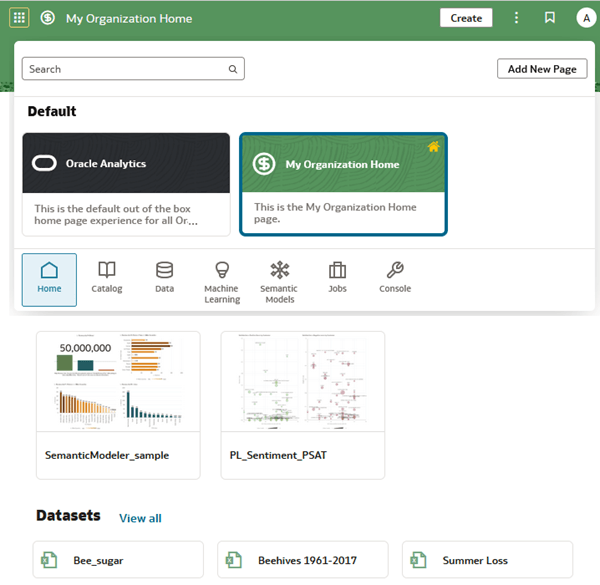The height and width of the screenshot is (585, 600).
Task: Select the Oracle Analytics home page card
Action: tap(126, 184)
